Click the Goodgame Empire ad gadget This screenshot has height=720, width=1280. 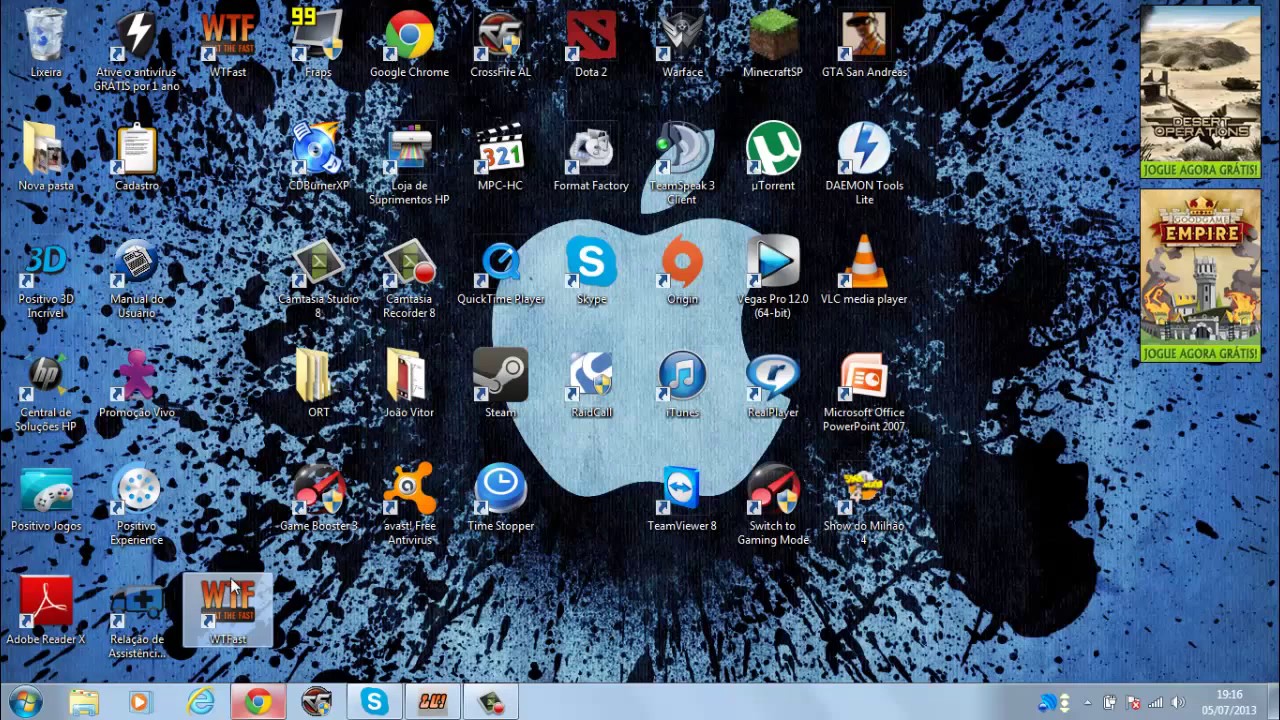1200,275
